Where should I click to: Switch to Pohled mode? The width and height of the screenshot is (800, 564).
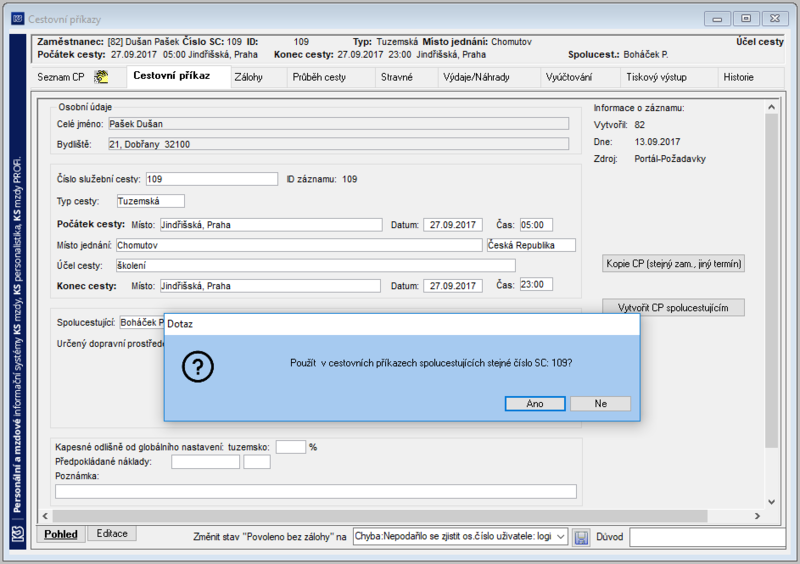pos(61,534)
